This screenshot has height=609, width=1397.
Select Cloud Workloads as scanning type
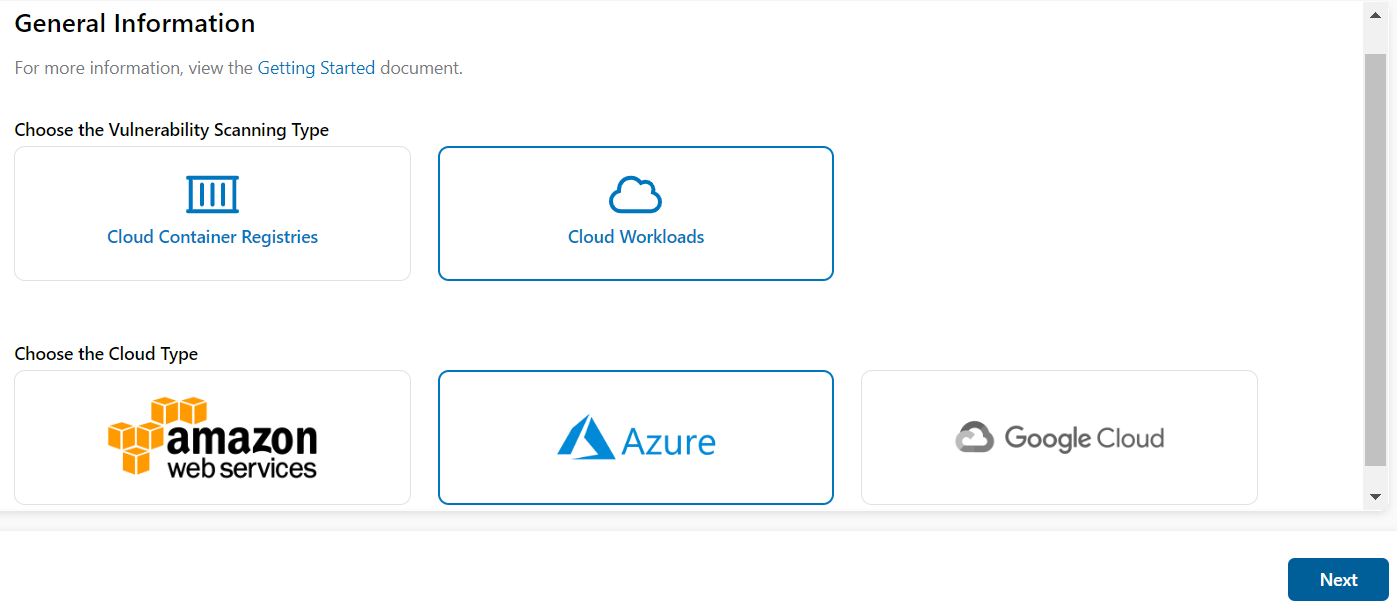tap(636, 213)
